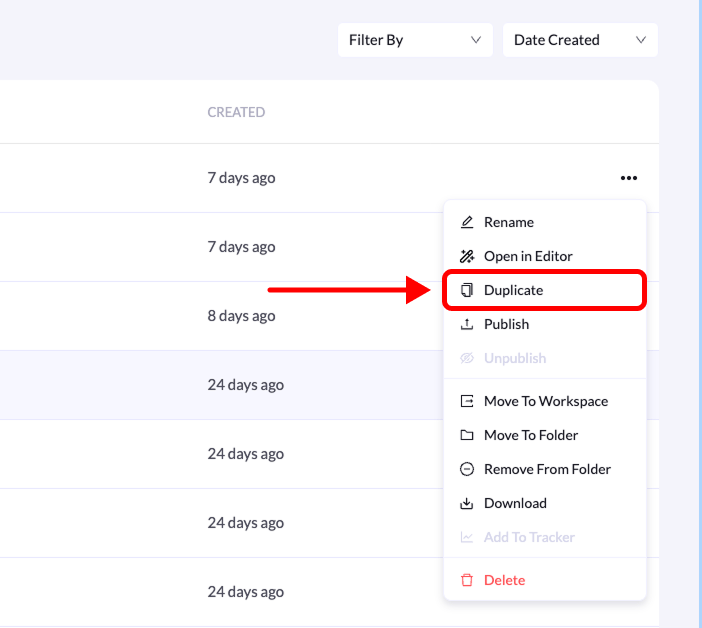The width and height of the screenshot is (702, 628).
Task: Choose Download from the menu
Action: [544, 503]
